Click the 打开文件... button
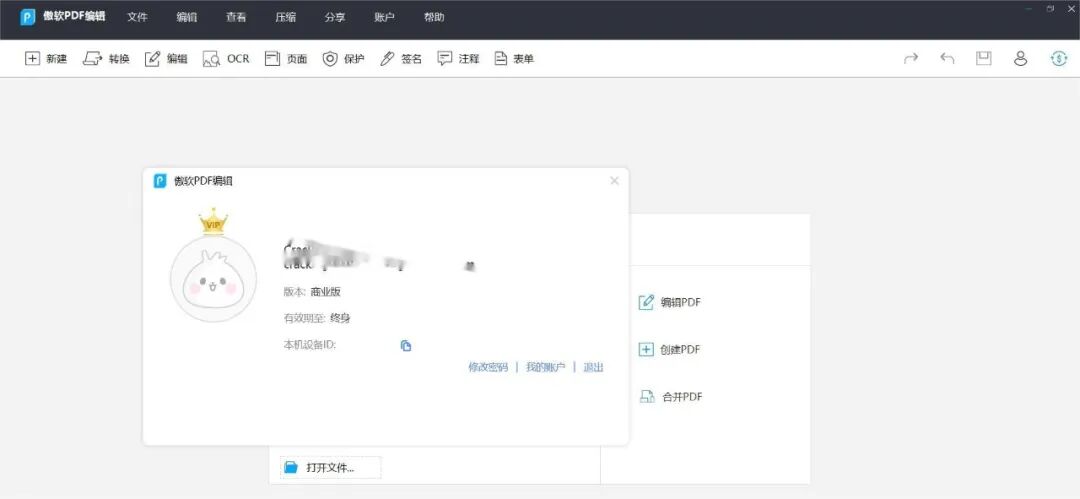The width and height of the screenshot is (1080, 499). click(330, 467)
